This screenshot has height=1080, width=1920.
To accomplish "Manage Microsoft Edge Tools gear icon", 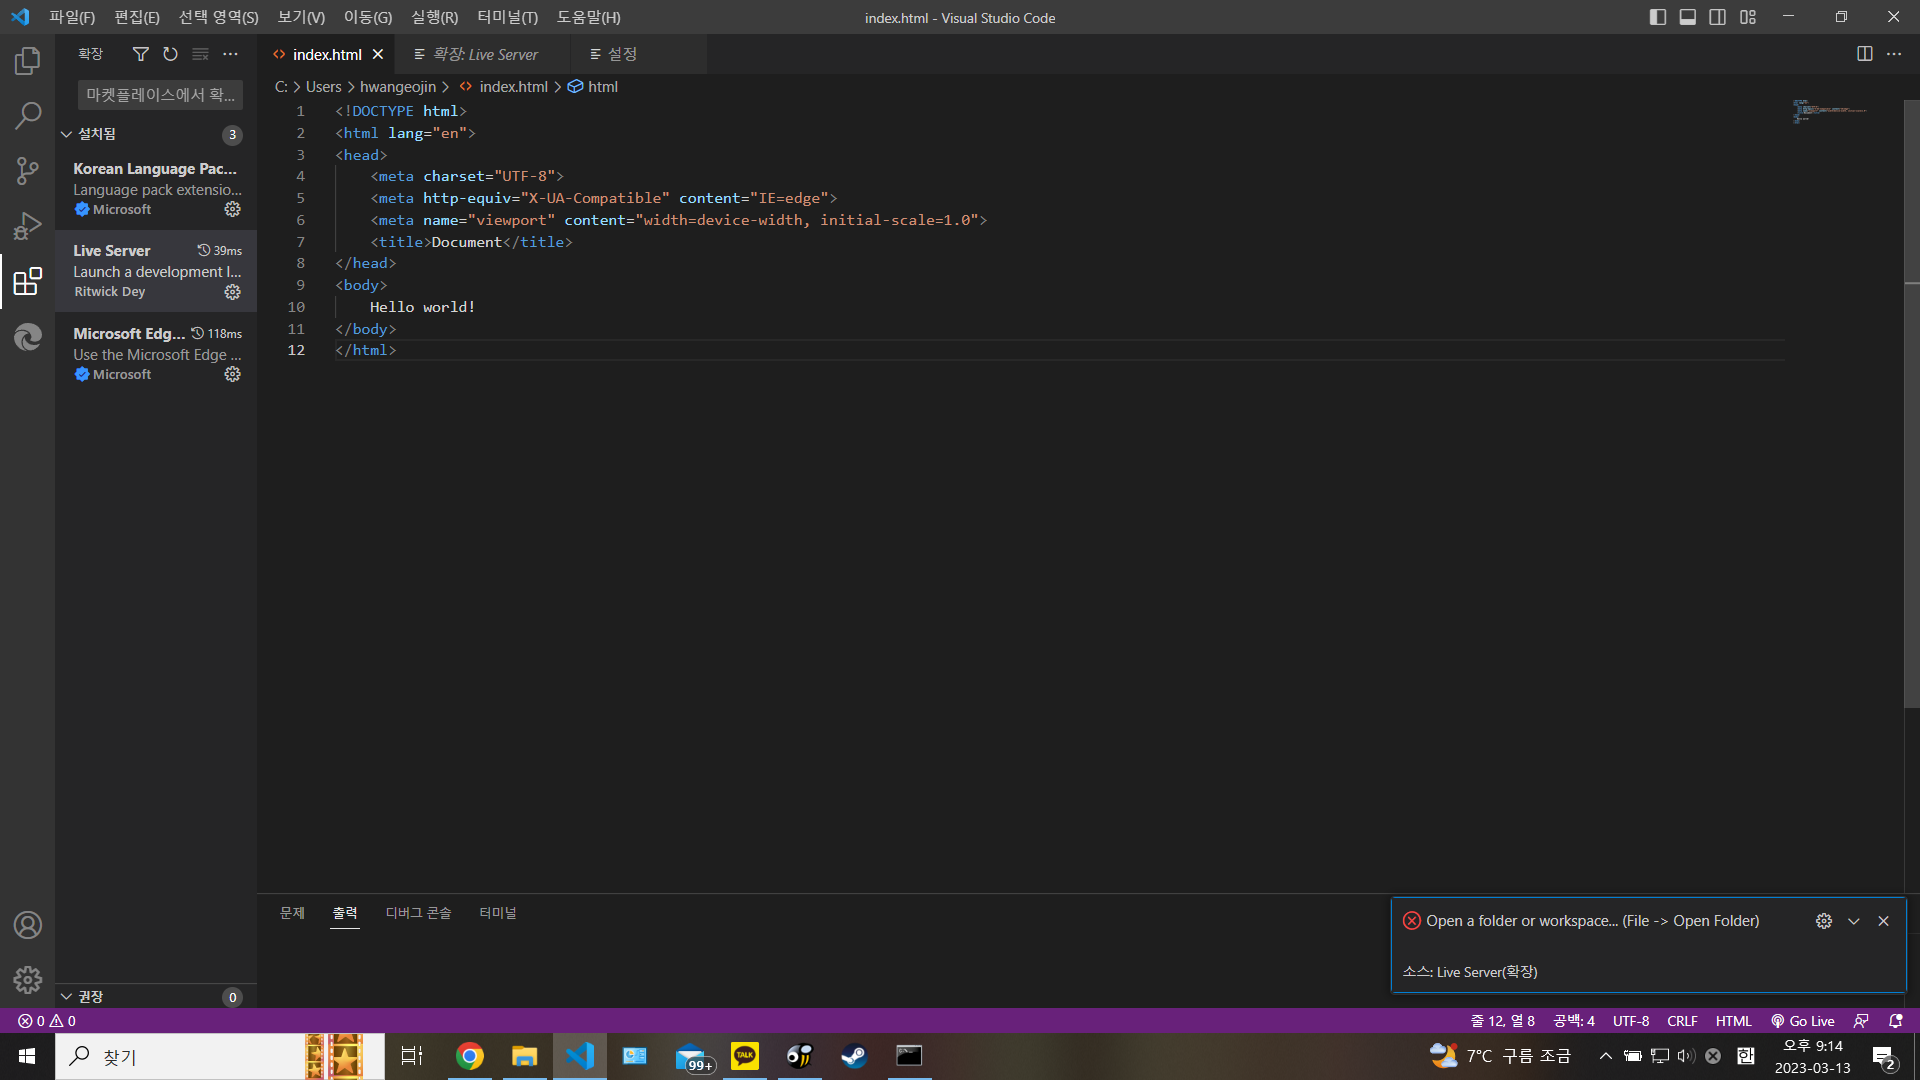I will tap(232, 374).
